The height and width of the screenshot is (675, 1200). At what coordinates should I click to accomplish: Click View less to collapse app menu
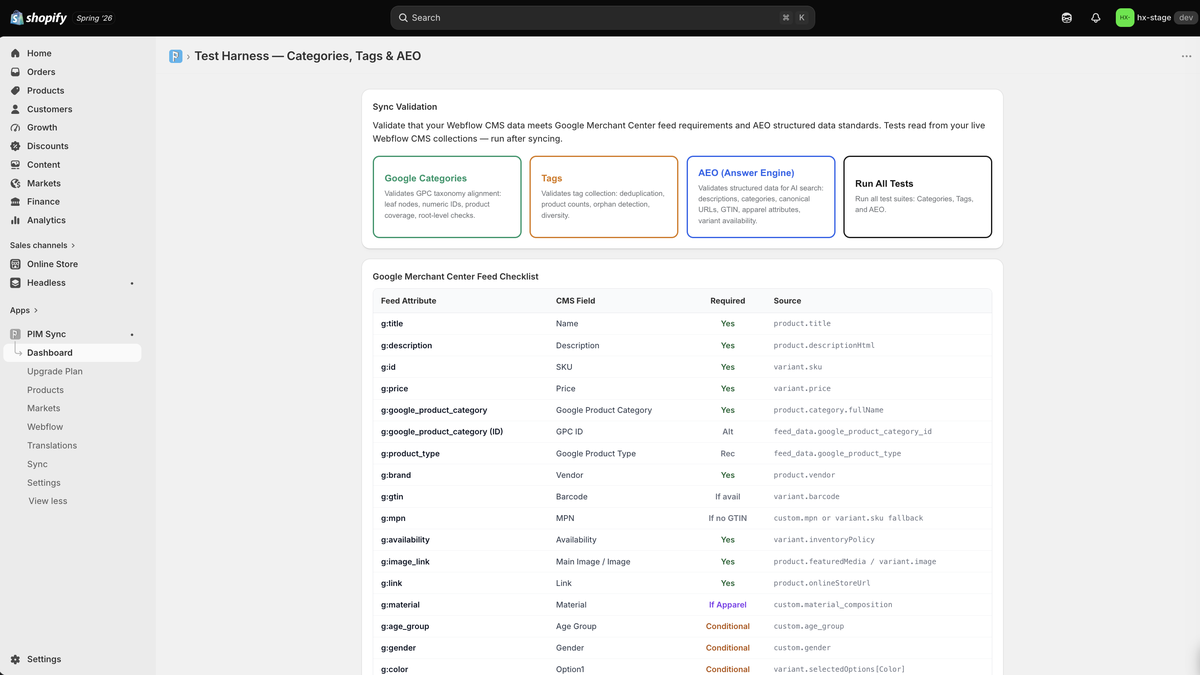pyautogui.click(x=48, y=501)
